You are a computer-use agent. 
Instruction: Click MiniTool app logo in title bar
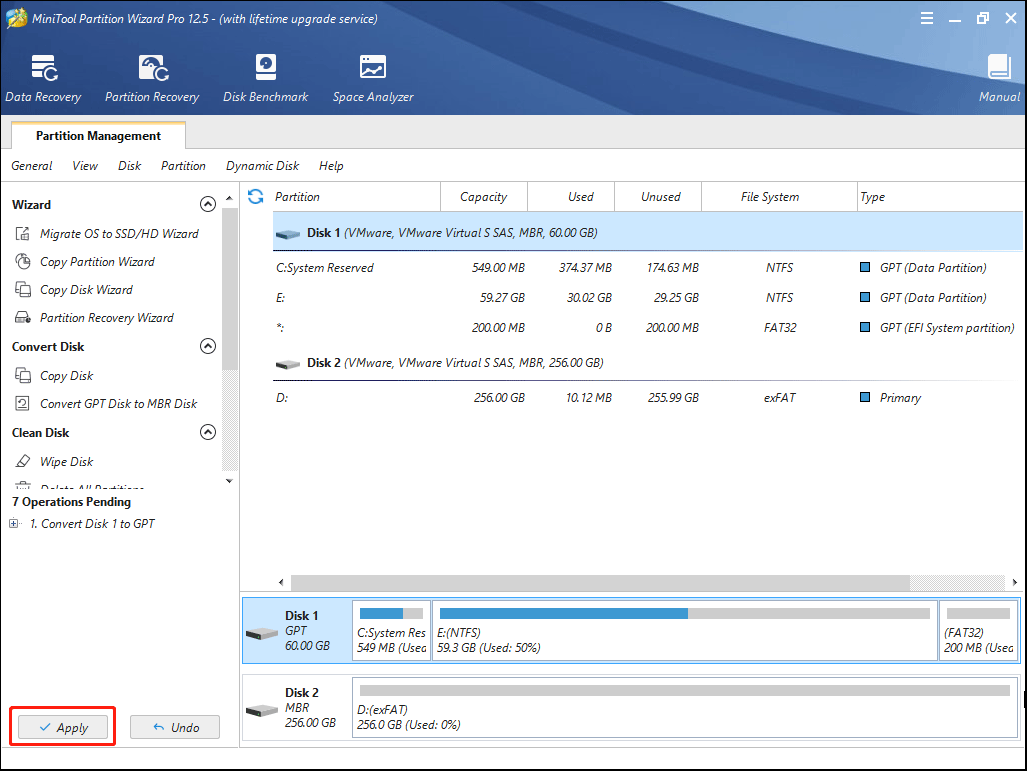(16, 18)
